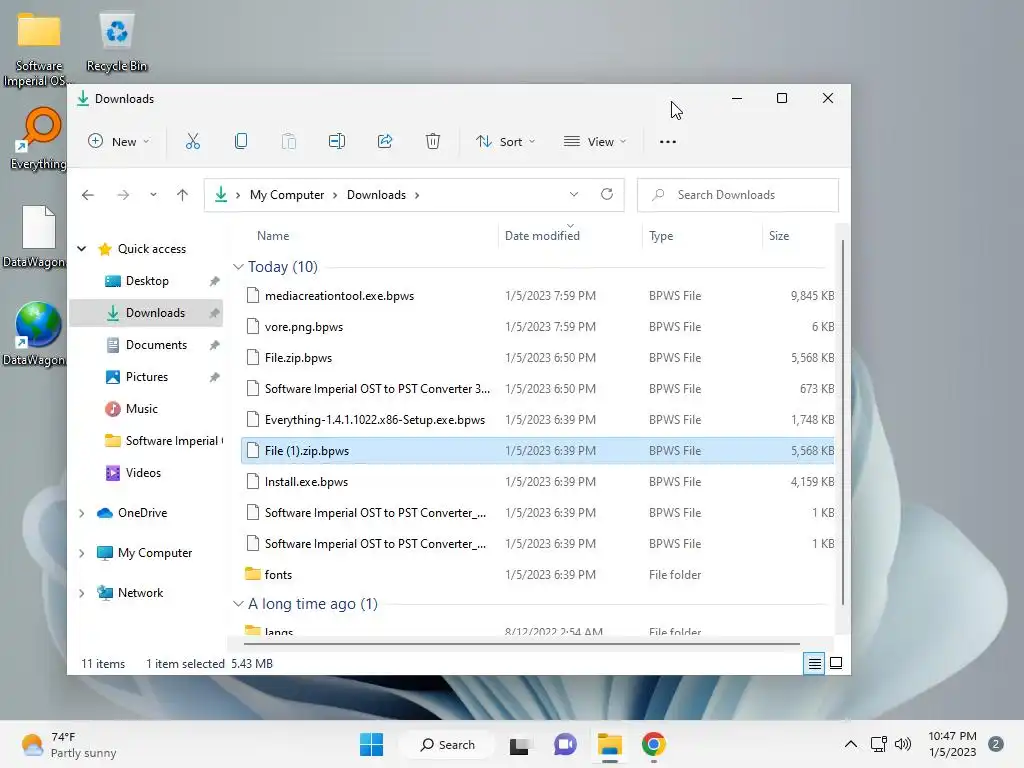Open the See more ellipsis menu
This screenshot has width=1024, height=768.
tap(667, 142)
